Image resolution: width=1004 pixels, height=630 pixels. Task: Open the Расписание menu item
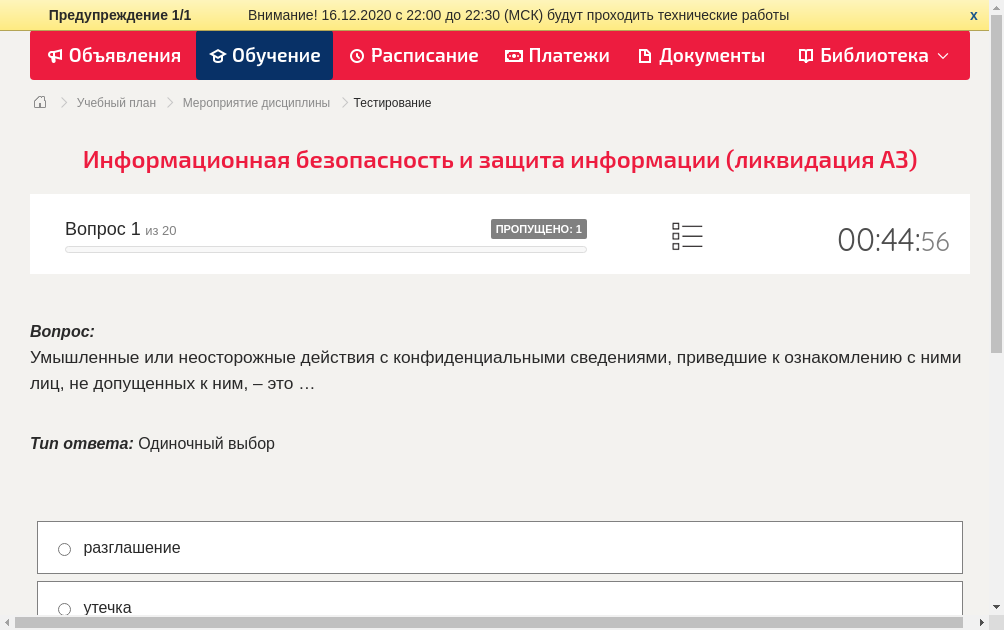click(414, 56)
